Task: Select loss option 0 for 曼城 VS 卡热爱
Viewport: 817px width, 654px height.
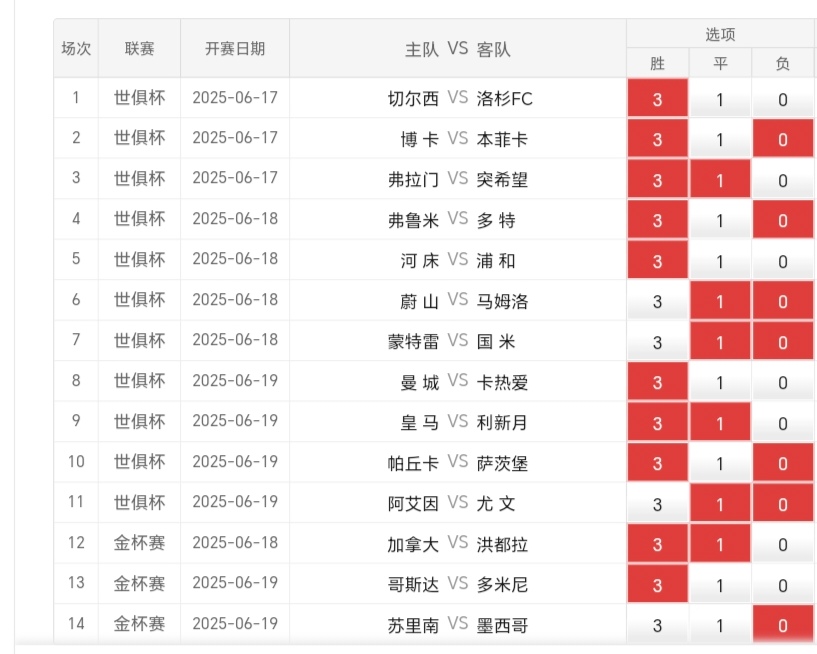Action: click(783, 381)
